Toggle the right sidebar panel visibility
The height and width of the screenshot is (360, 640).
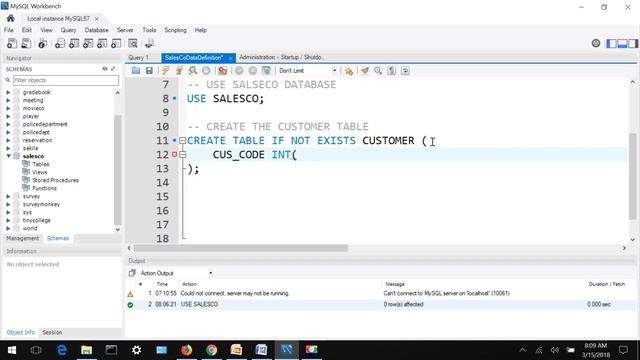coord(633,43)
